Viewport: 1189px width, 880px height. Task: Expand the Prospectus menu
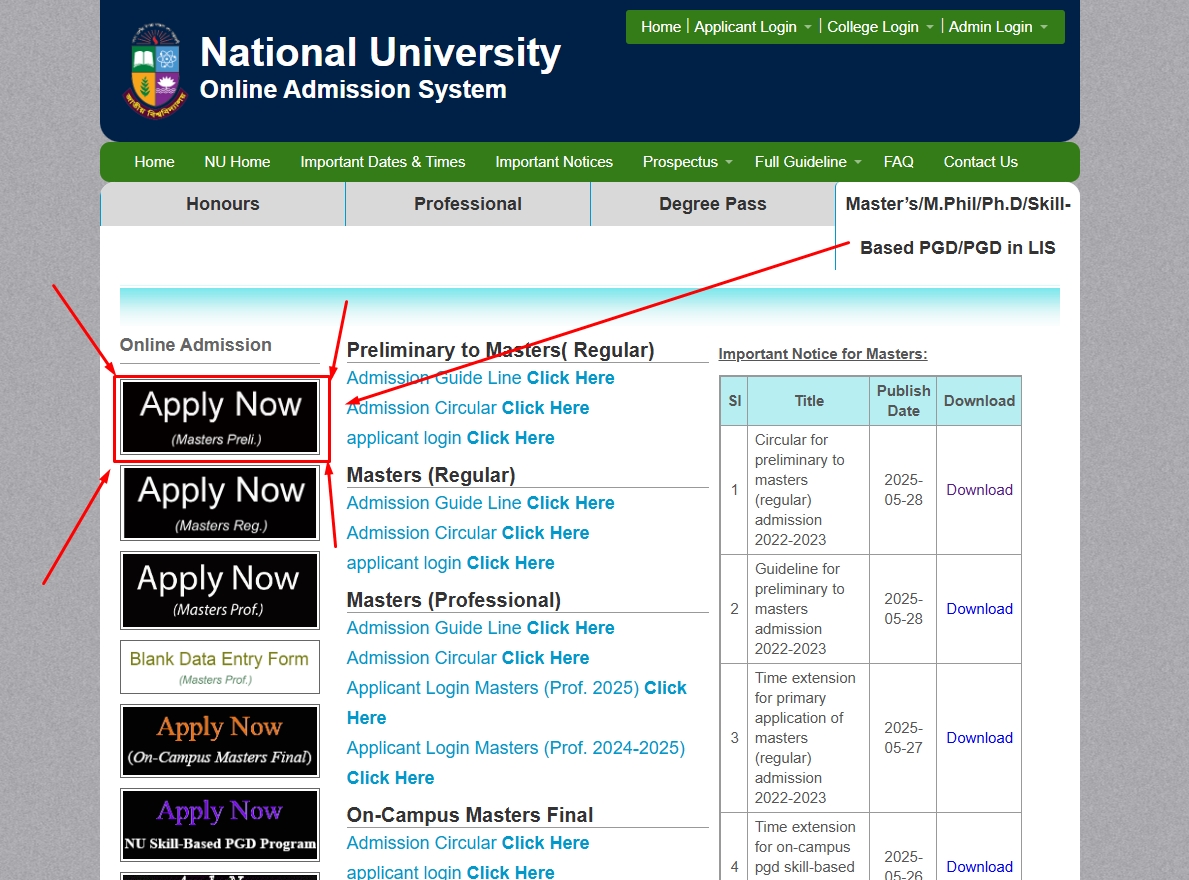point(687,162)
